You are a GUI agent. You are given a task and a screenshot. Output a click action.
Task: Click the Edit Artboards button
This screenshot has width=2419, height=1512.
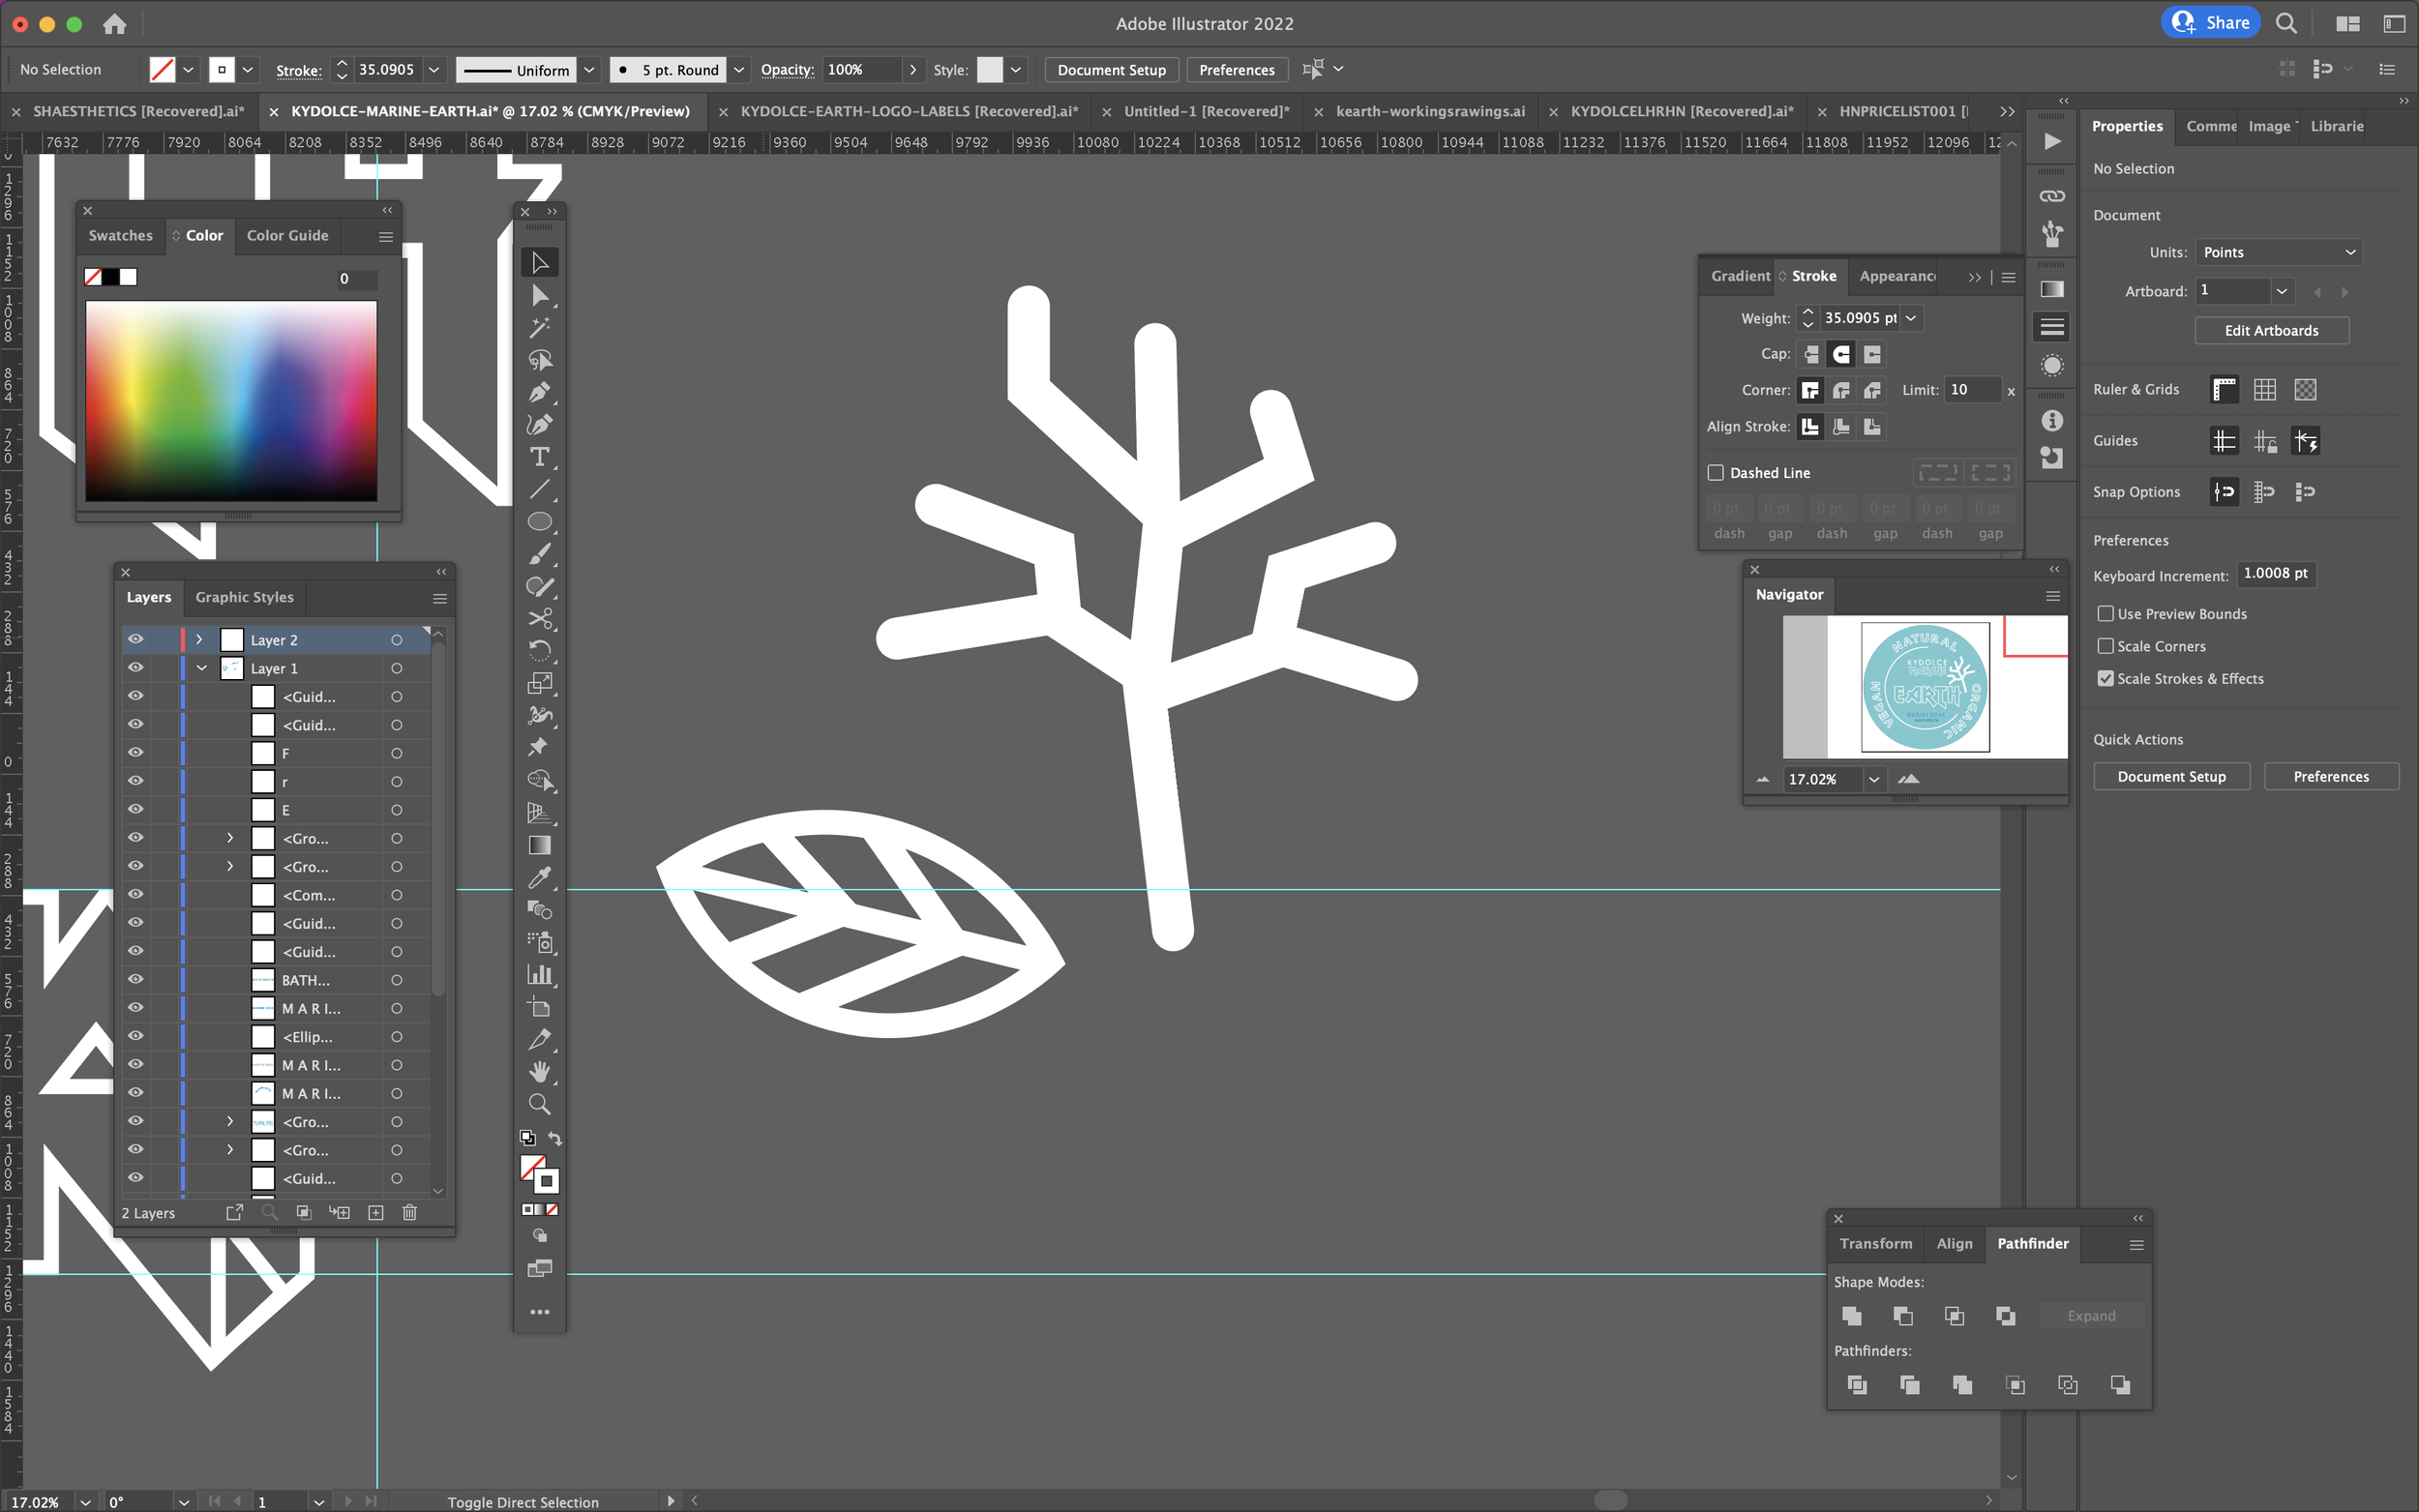point(2271,331)
